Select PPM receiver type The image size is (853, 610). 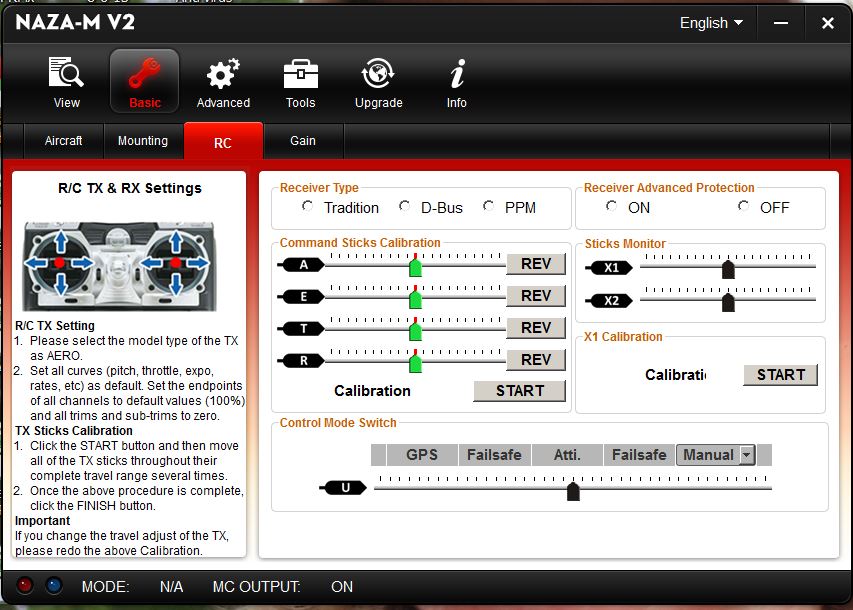click(489, 206)
